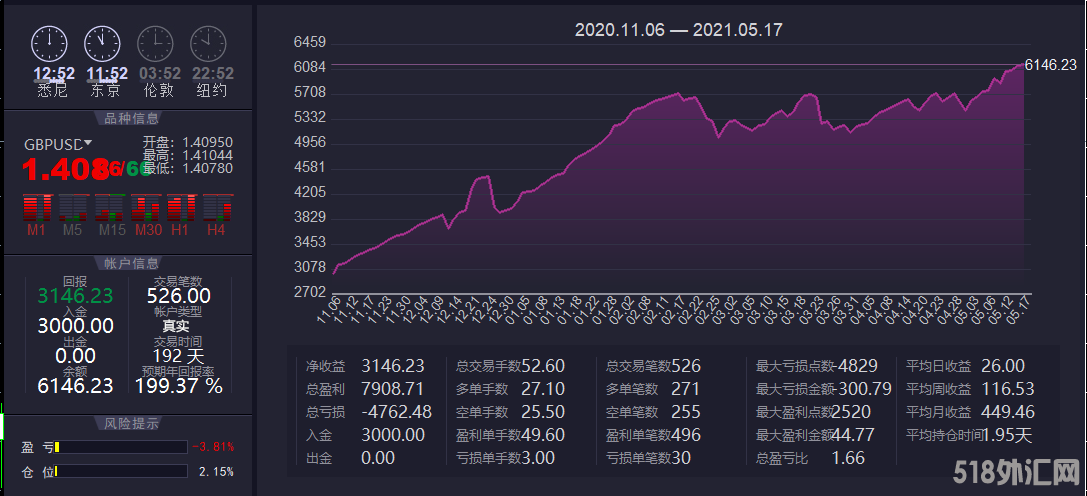This screenshot has width=1087, height=496.
Task: Click the 26.00 average daily return
Action: pyautogui.click(x=1003, y=366)
